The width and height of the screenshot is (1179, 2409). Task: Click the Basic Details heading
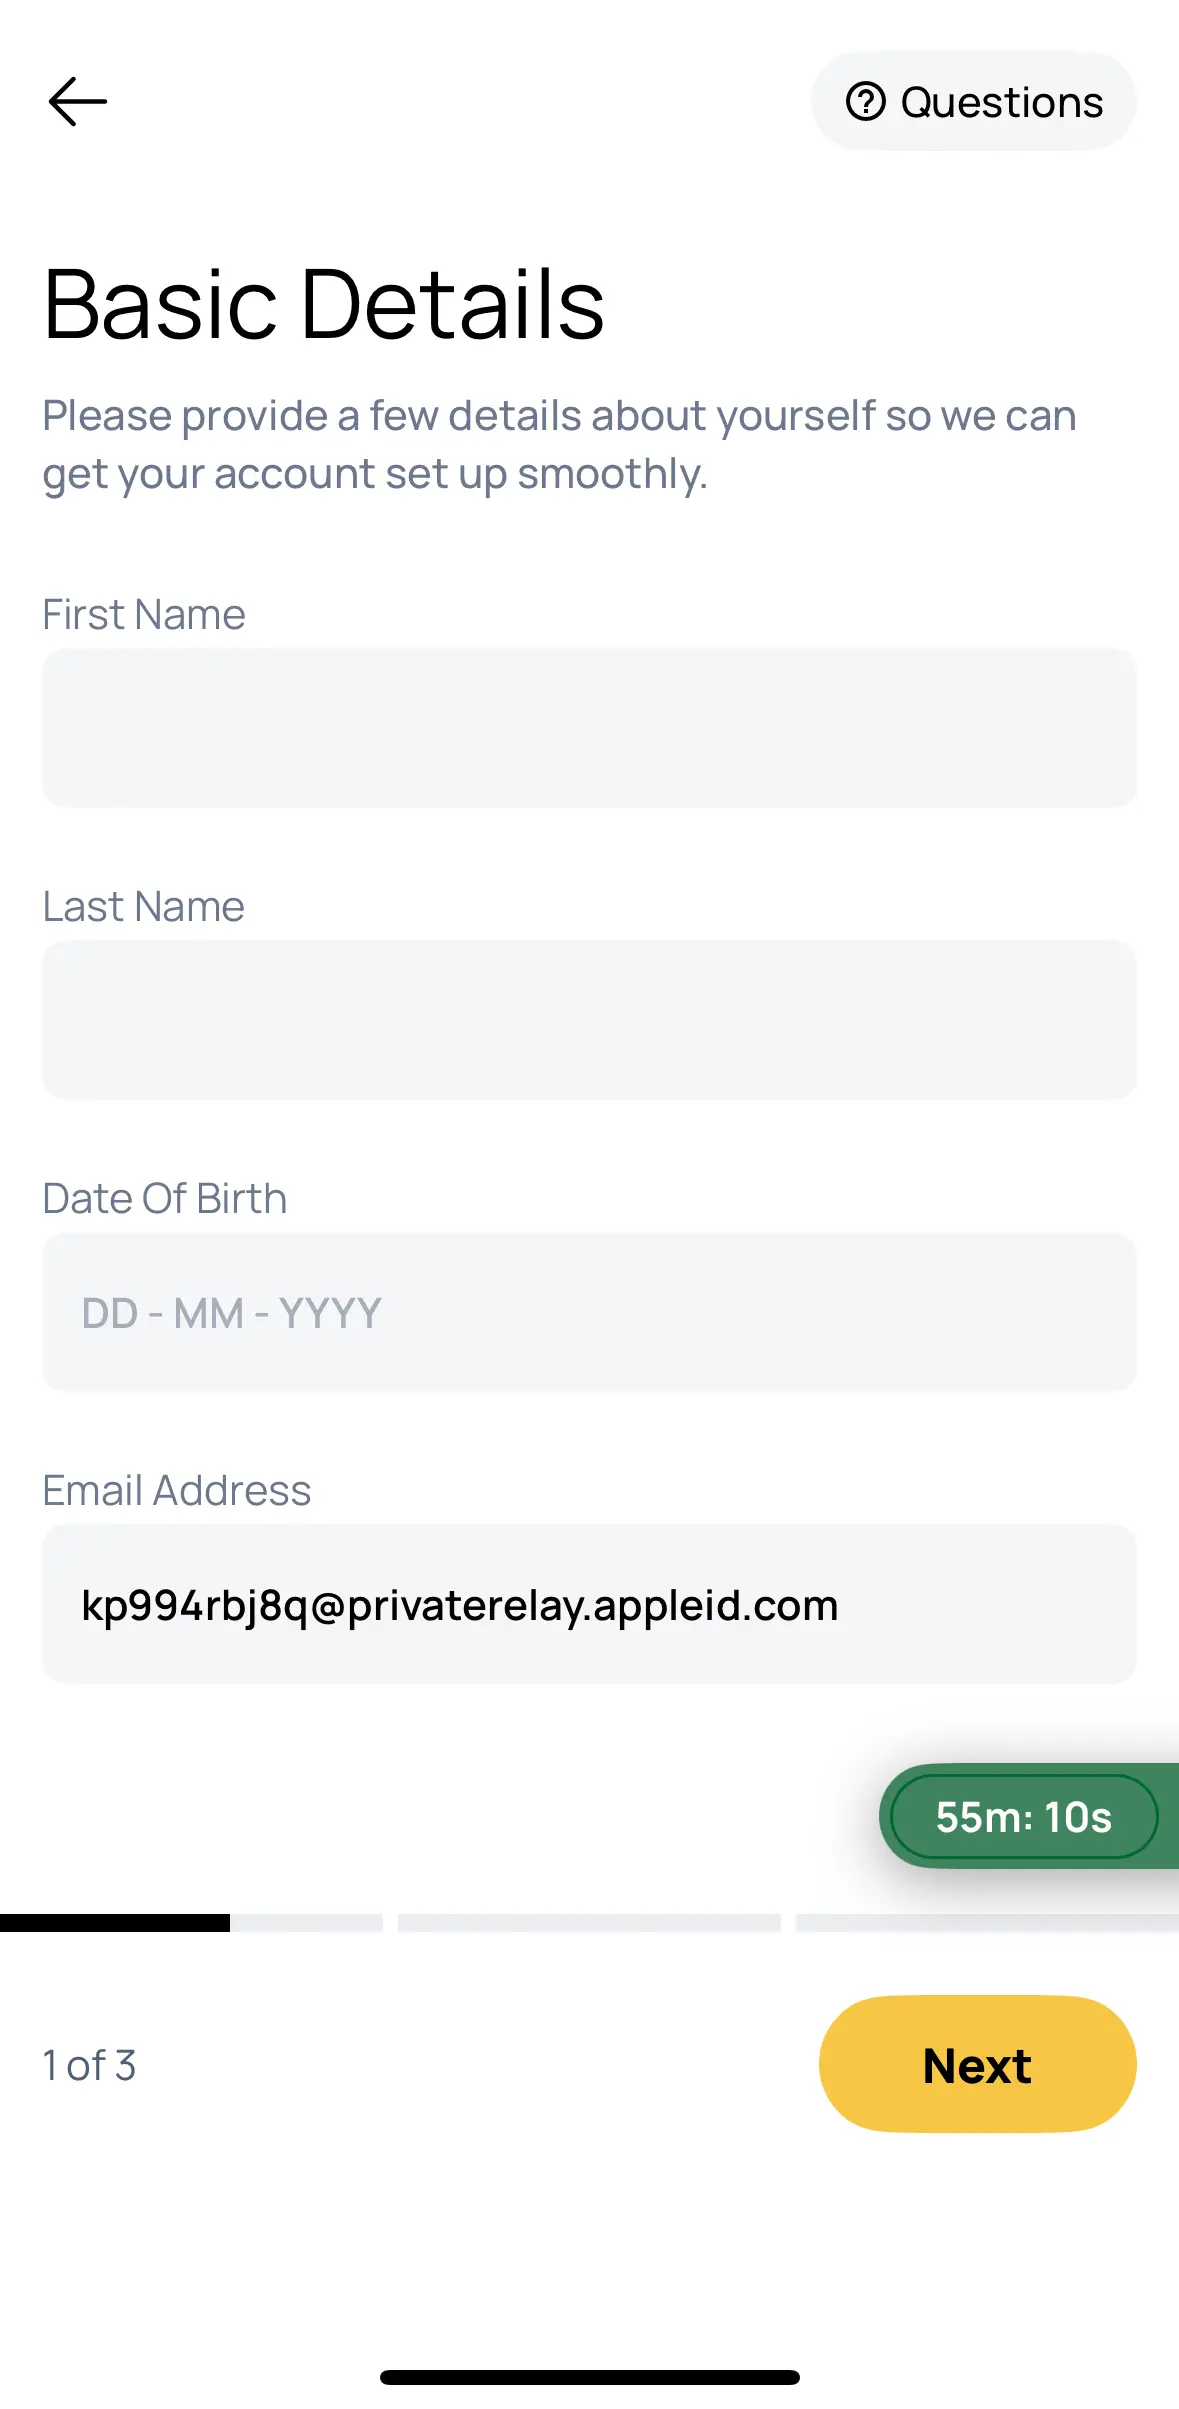324,304
